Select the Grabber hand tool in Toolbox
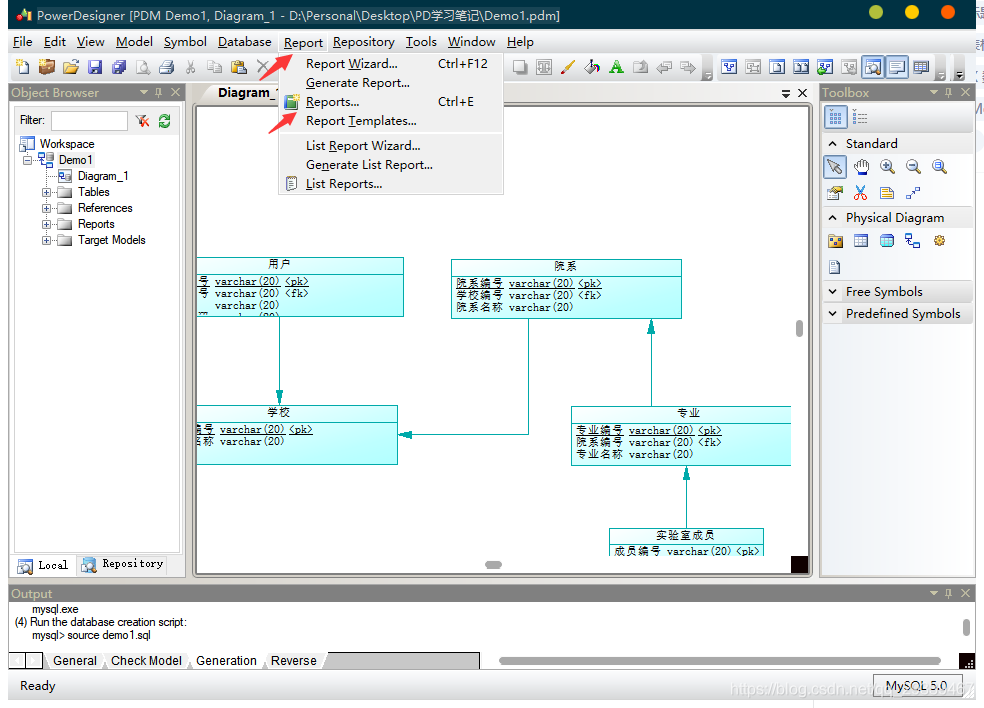 [x=861, y=166]
